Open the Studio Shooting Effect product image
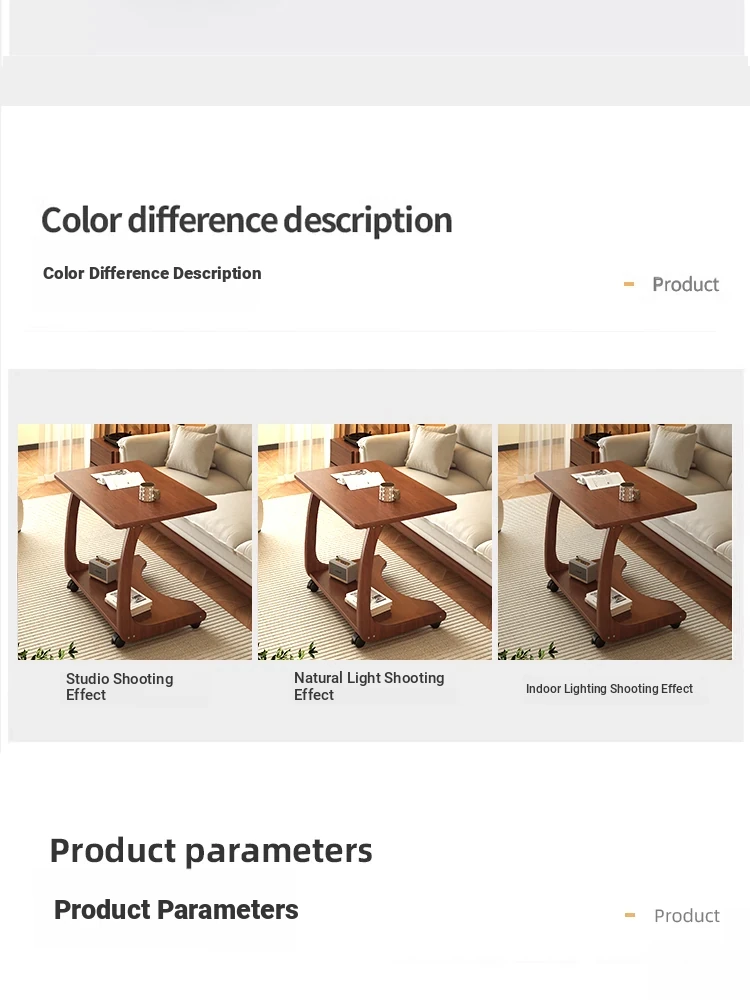 pos(135,541)
